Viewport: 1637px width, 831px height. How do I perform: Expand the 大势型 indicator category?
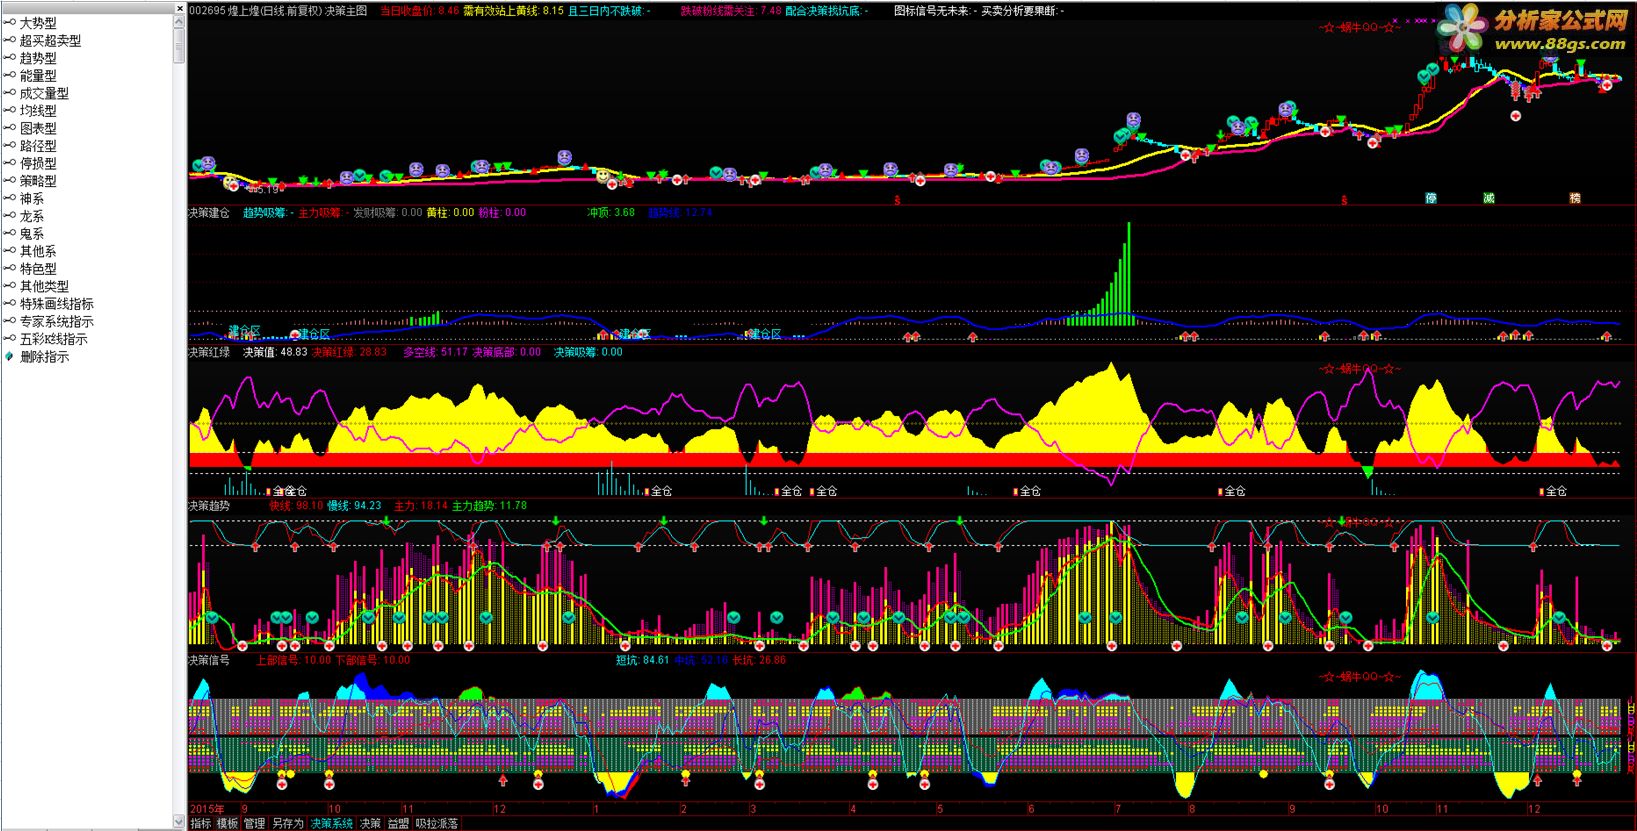click(38, 23)
